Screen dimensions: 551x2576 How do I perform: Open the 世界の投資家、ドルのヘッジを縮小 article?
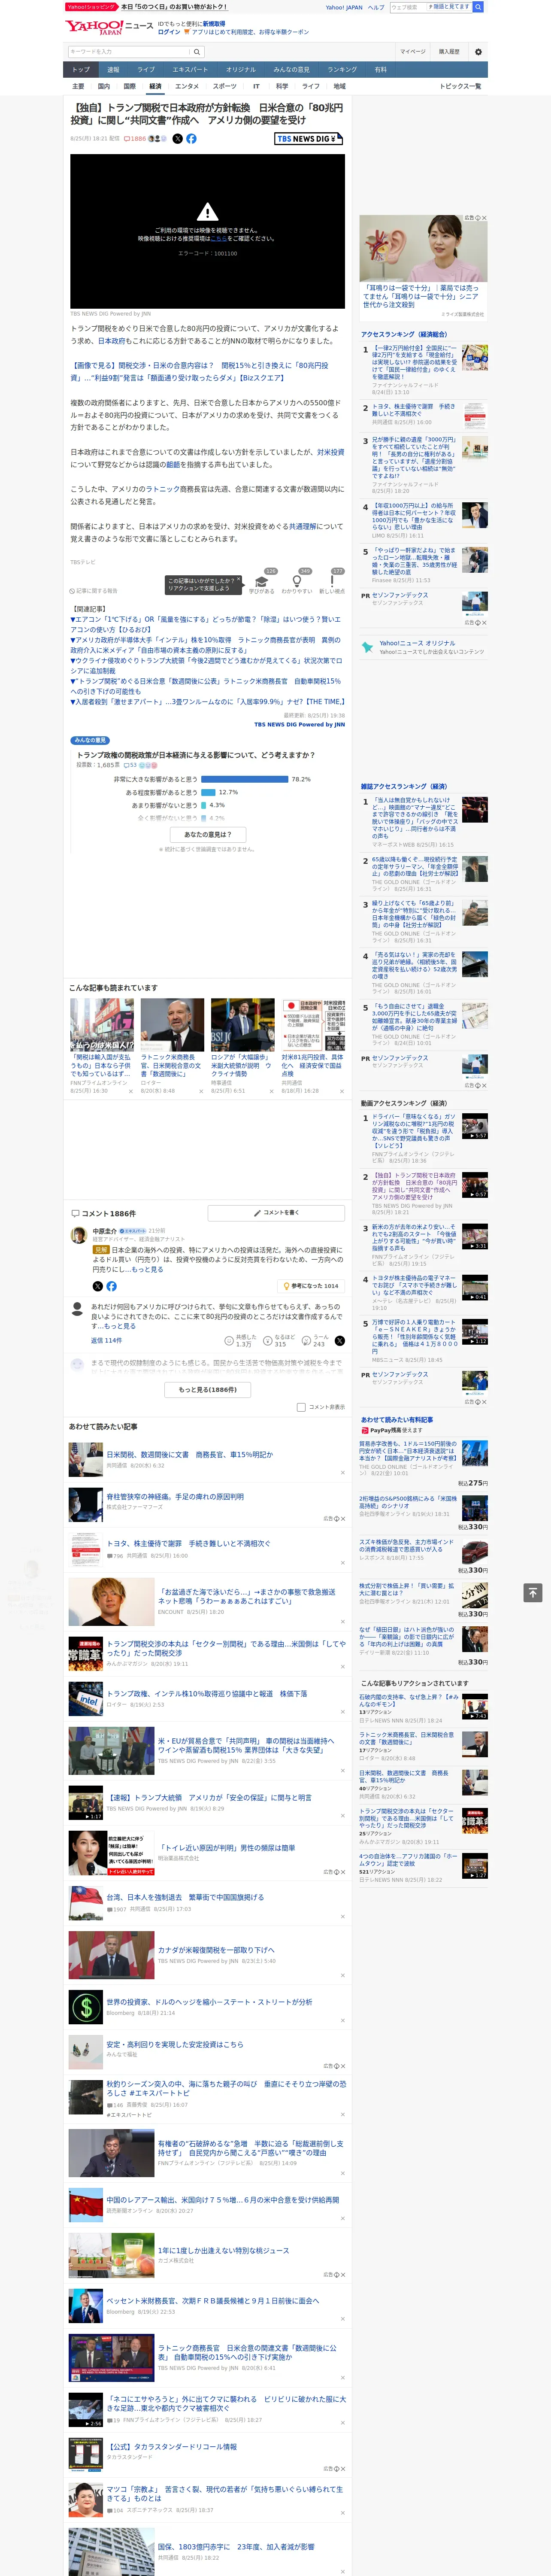pos(209,2002)
